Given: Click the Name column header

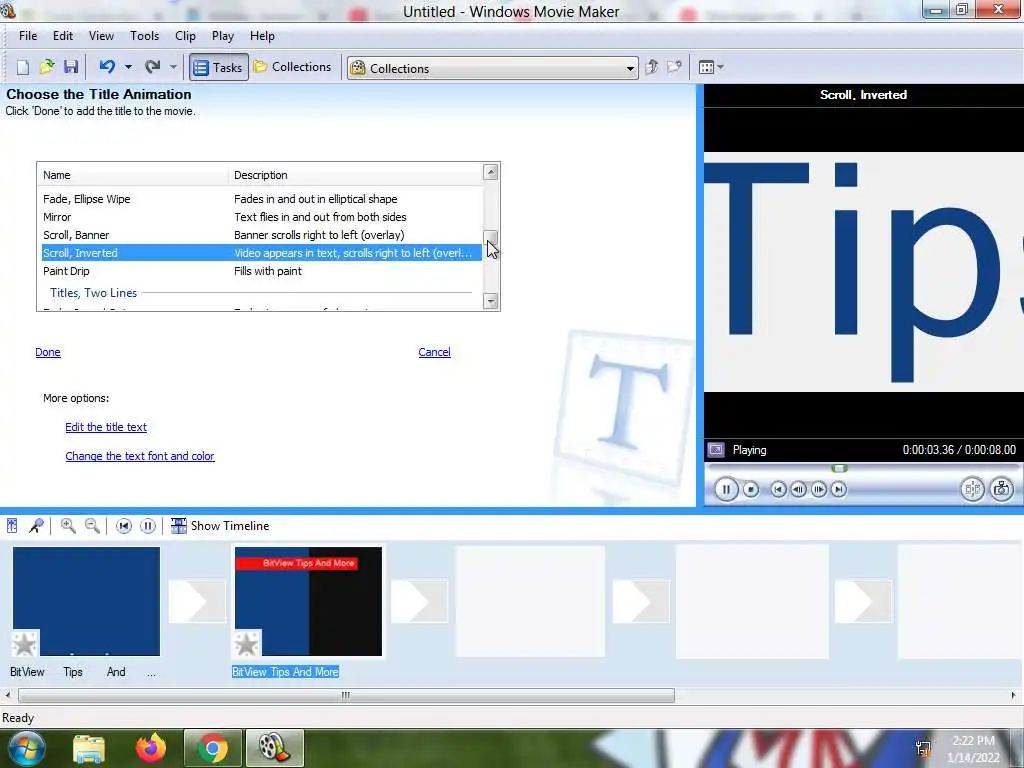Looking at the screenshot, I should click(133, 175).
